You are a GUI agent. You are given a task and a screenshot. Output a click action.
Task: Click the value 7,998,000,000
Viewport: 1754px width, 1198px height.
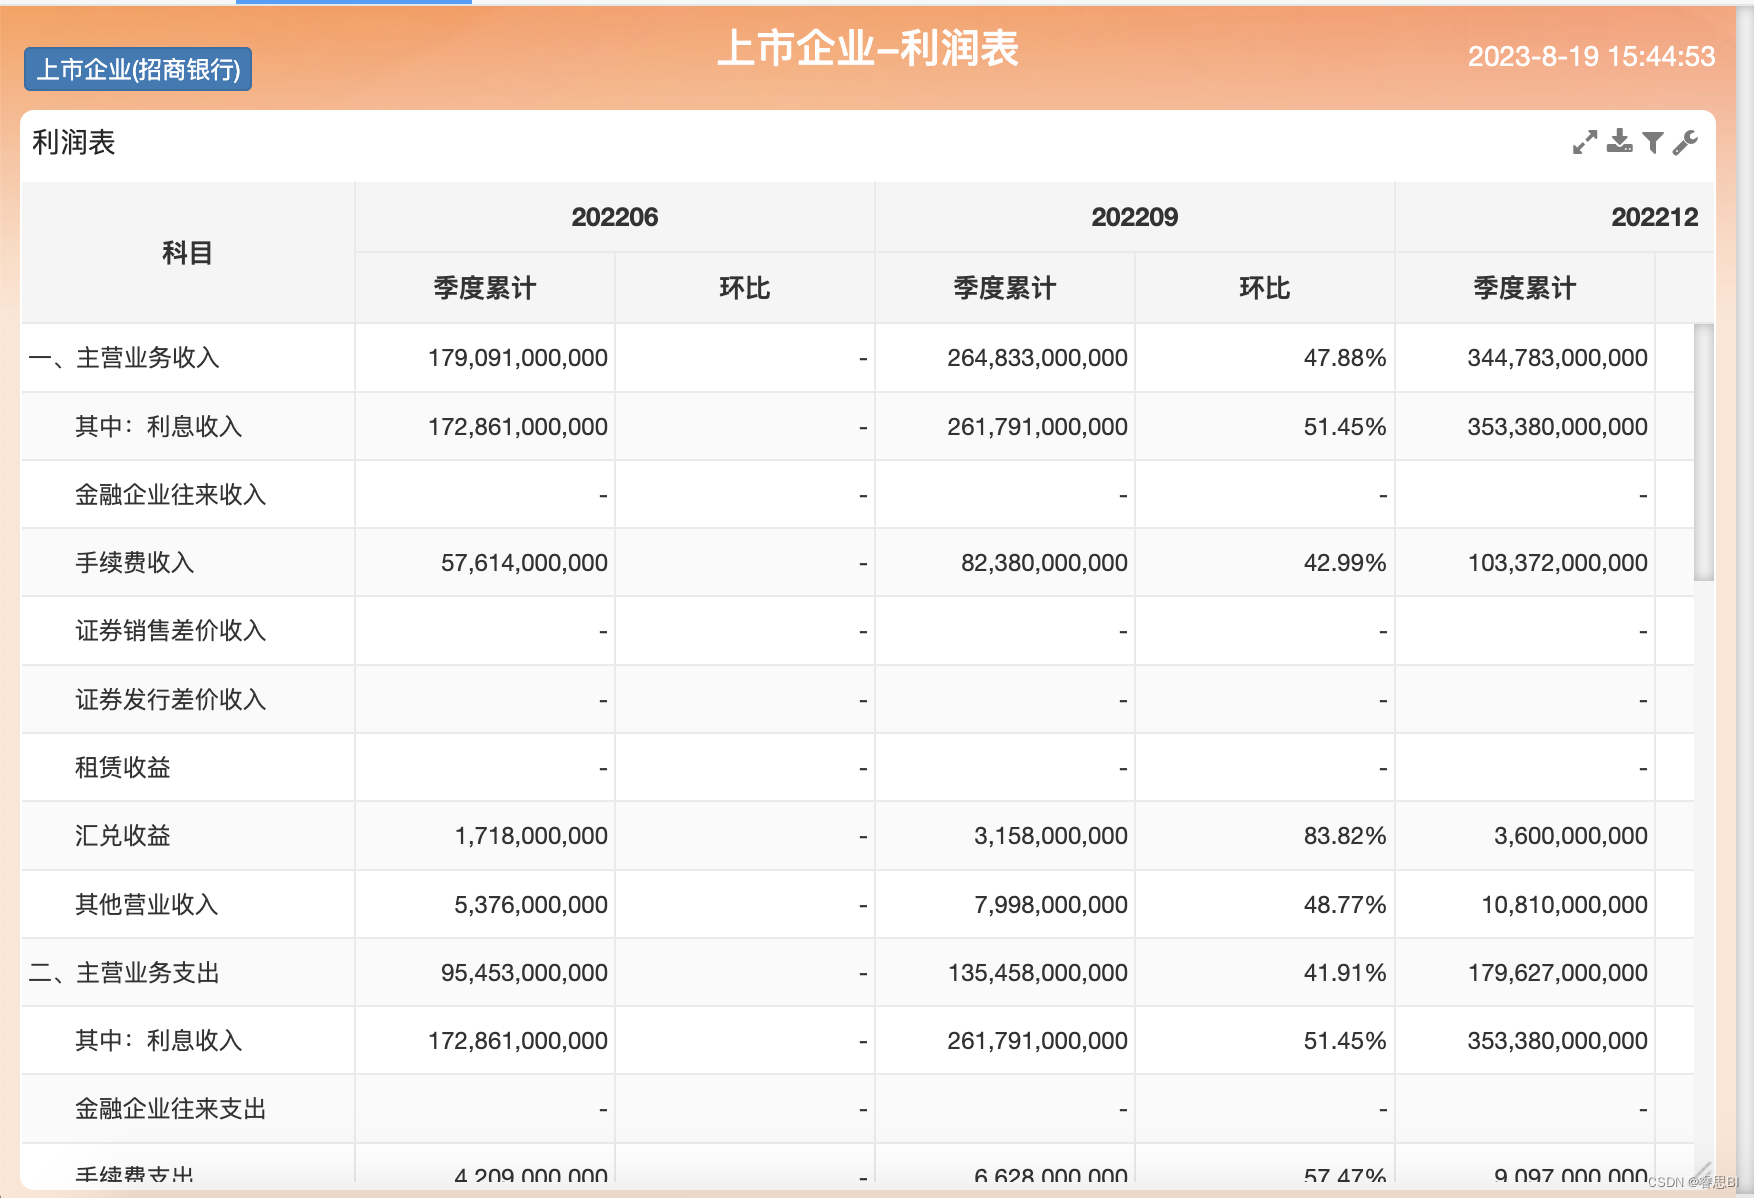tap(1051, 905)
